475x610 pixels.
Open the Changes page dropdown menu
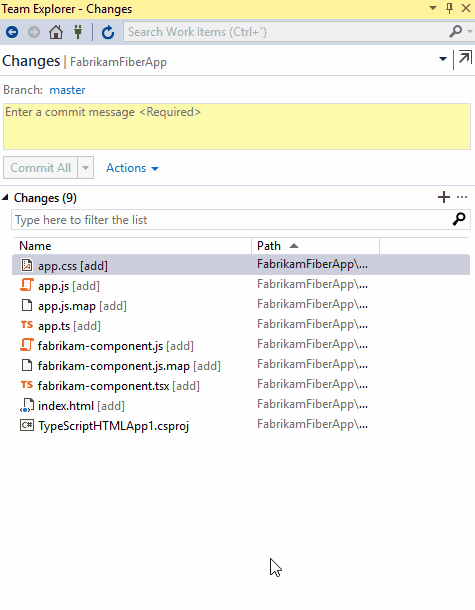(442, 59)
